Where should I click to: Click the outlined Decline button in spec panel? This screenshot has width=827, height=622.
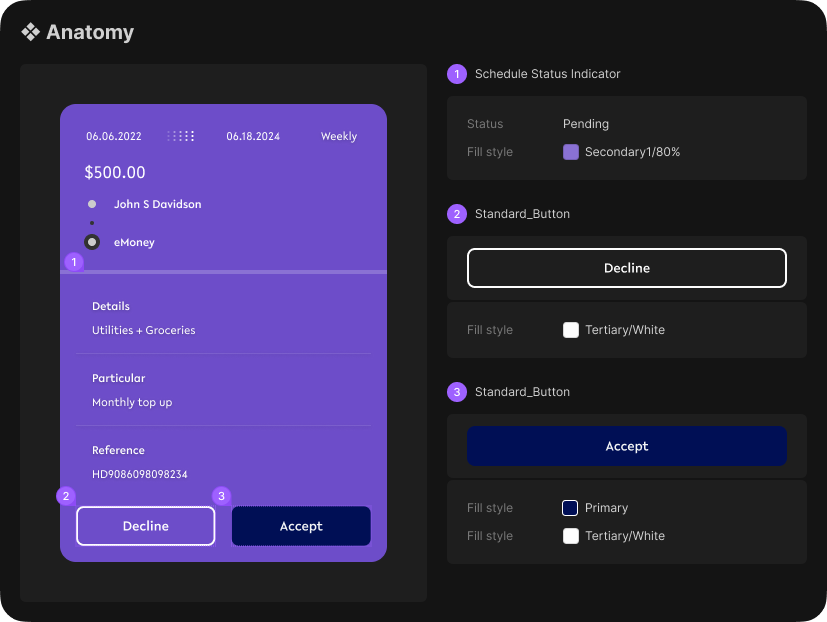point(627,268)
